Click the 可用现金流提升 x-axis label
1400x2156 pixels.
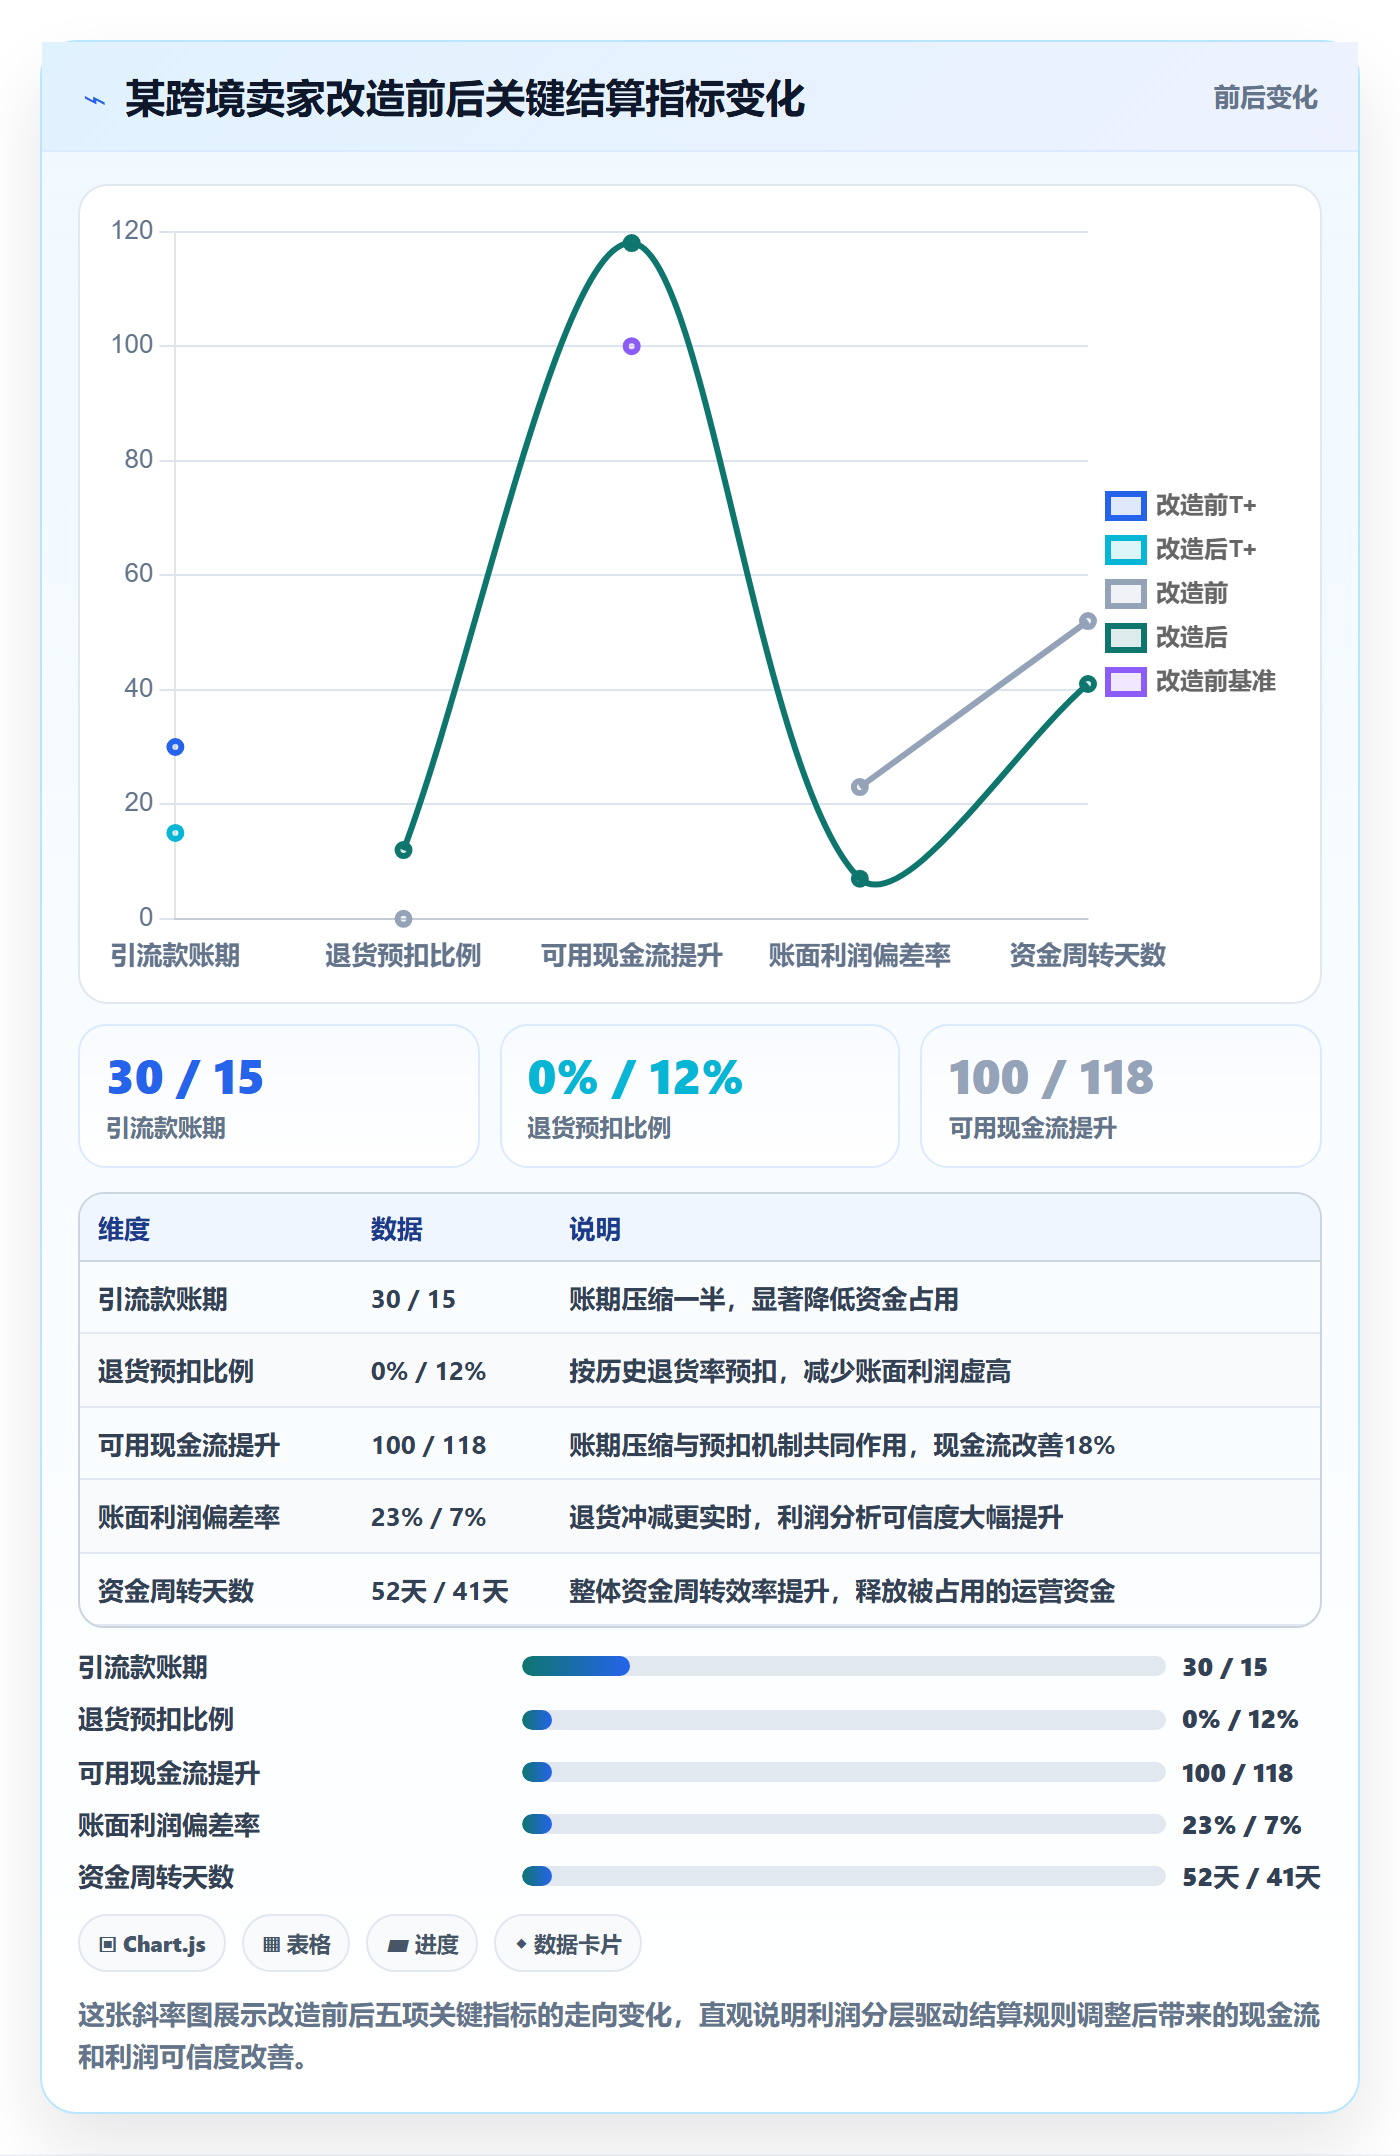pos(631,955)
